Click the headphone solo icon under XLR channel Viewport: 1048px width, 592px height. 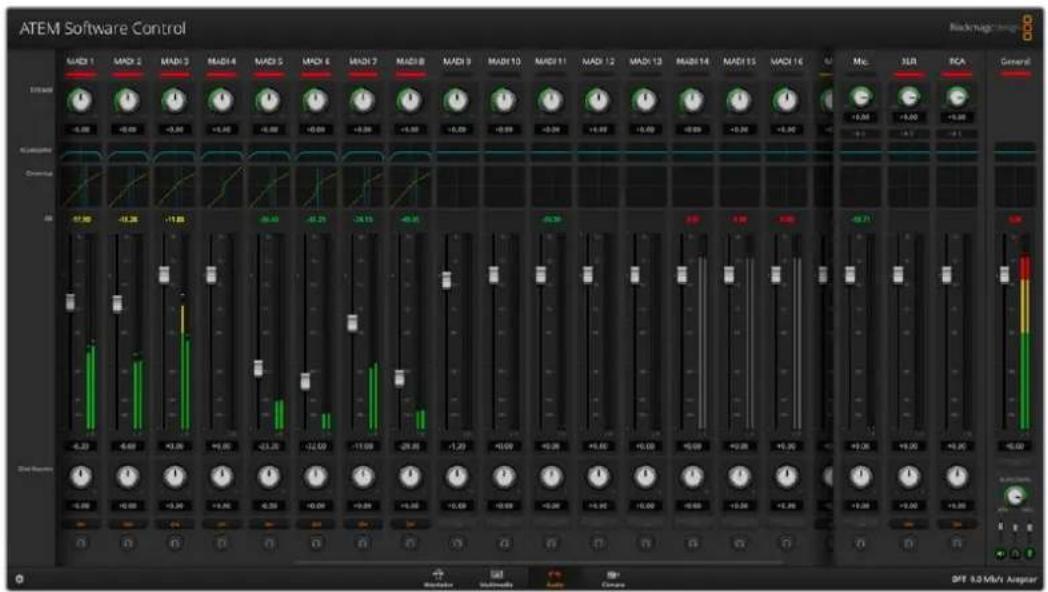[909, 543]
